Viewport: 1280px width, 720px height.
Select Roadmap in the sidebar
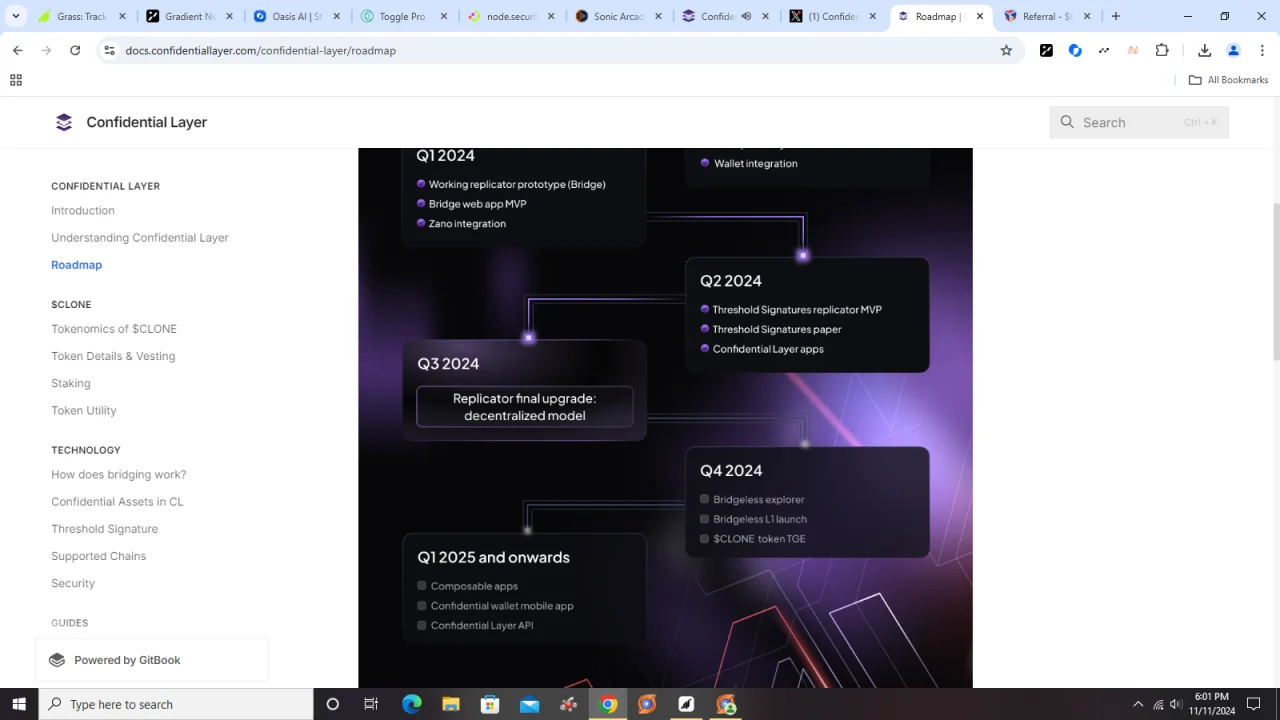77,265
